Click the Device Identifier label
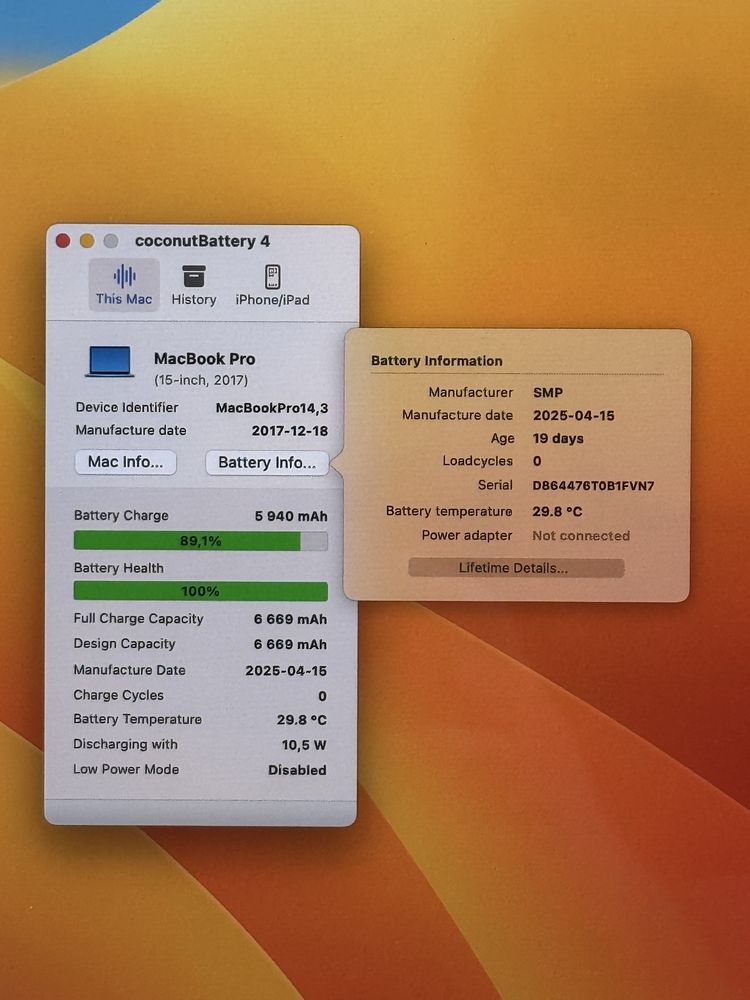The width and height of the screenshot is (750, 1000). [127, 408]
